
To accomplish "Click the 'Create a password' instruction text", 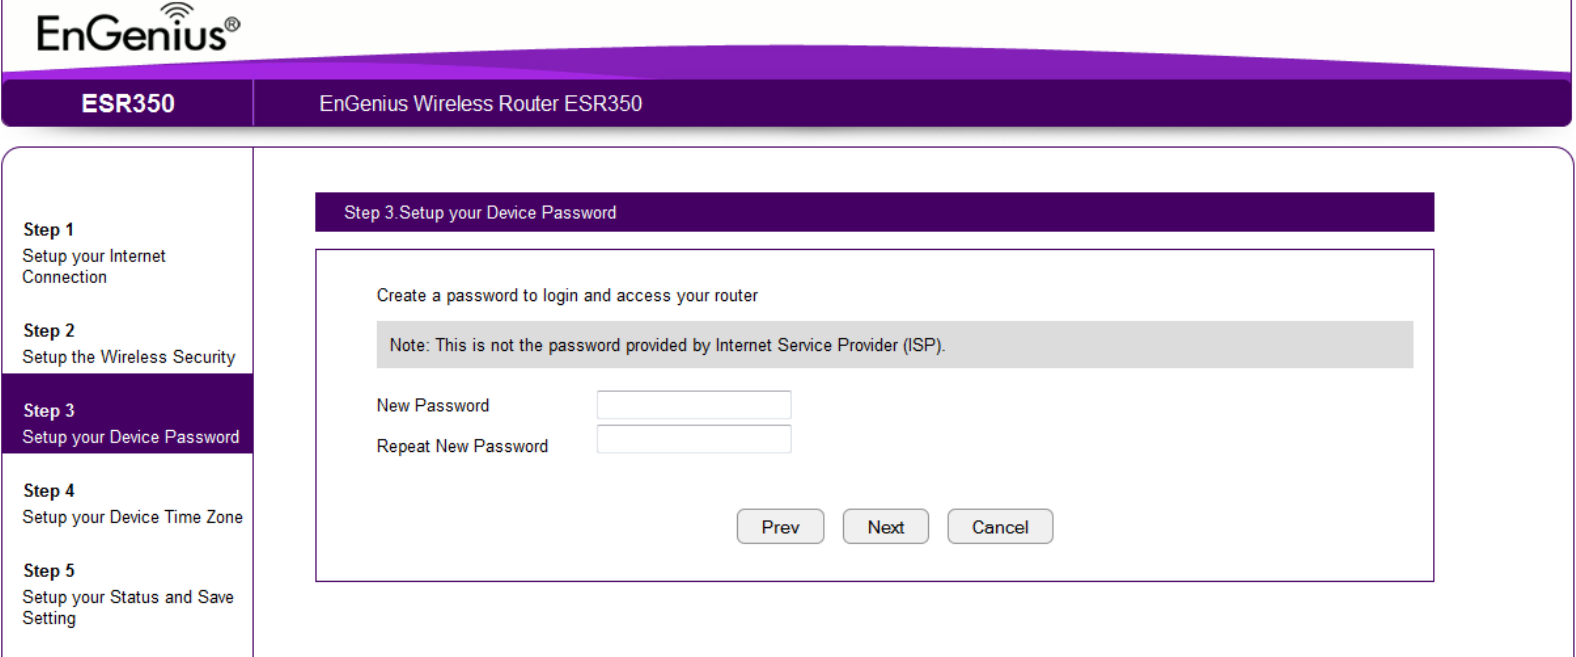I will pos(567,295).
